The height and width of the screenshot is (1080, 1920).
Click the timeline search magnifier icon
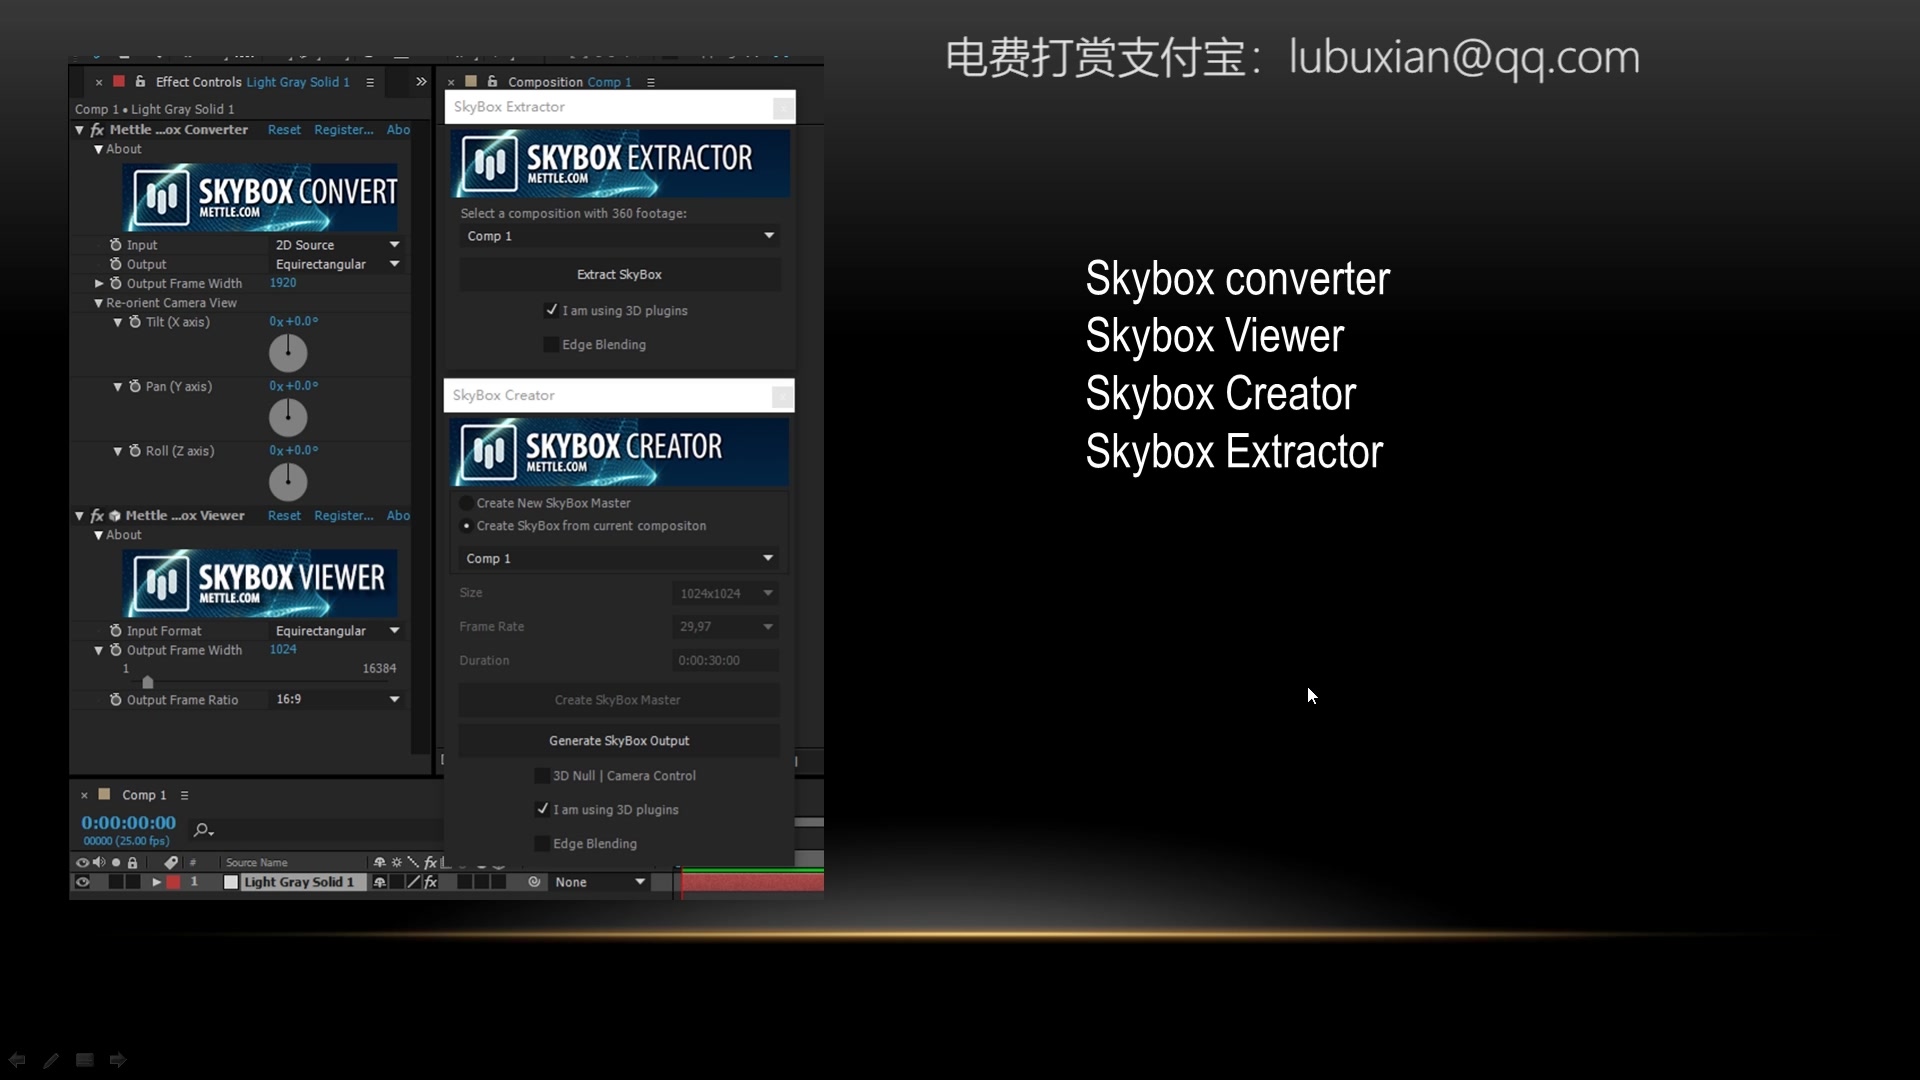pyautogui.click(x=203, y=830)
